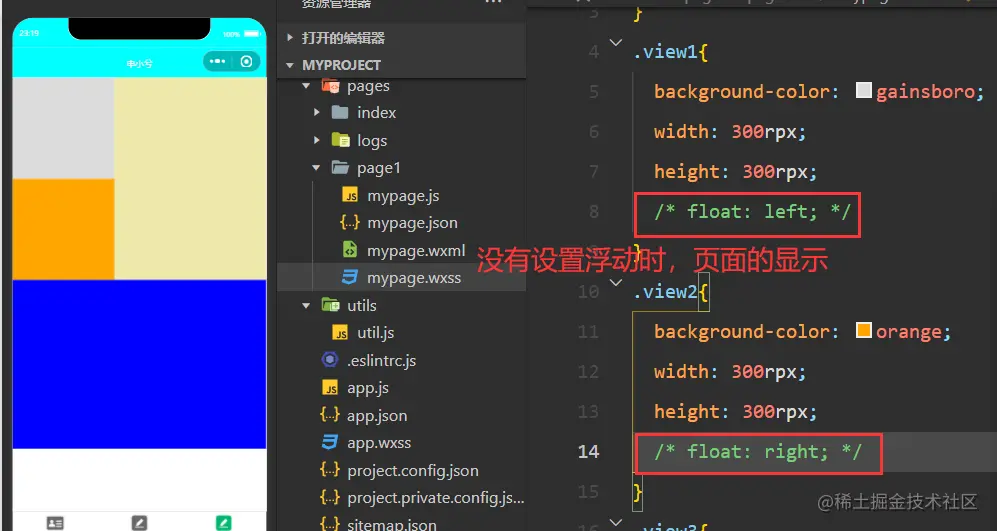Click the utils folder icon
This screenshot has width=997, height=531.
click(330, 305)
